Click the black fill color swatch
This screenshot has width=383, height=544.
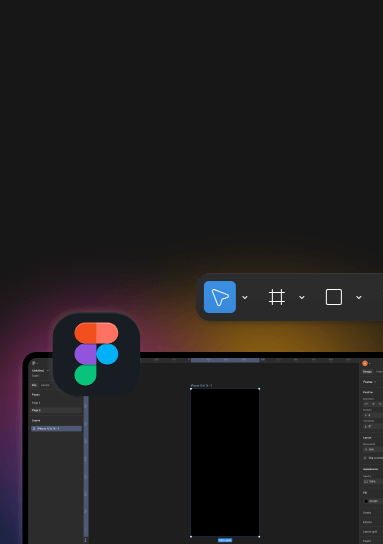[x=366, y=501]
